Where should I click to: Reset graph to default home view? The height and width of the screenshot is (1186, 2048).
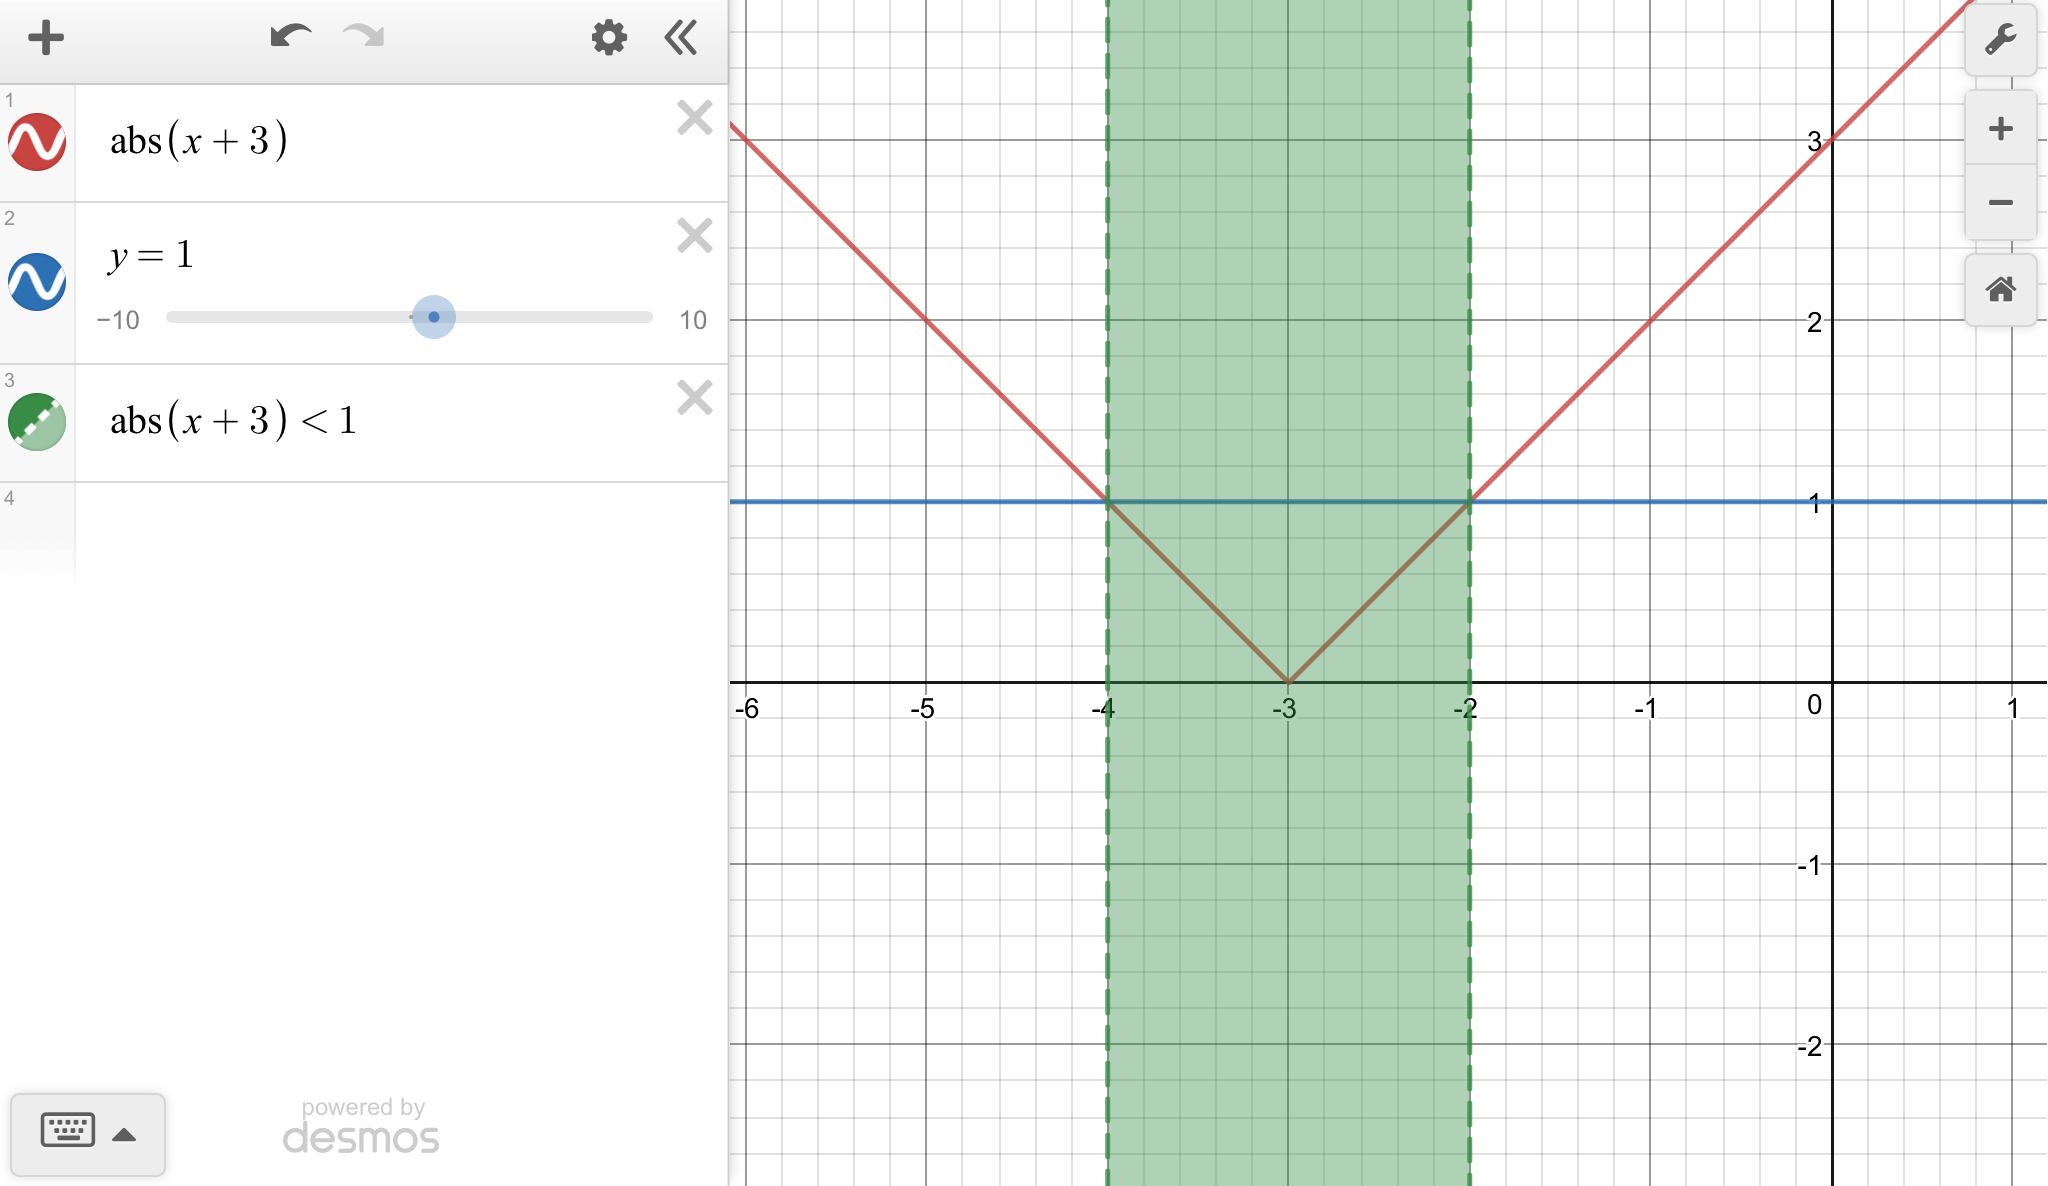pyautogui.click(x=2000, y=290)
